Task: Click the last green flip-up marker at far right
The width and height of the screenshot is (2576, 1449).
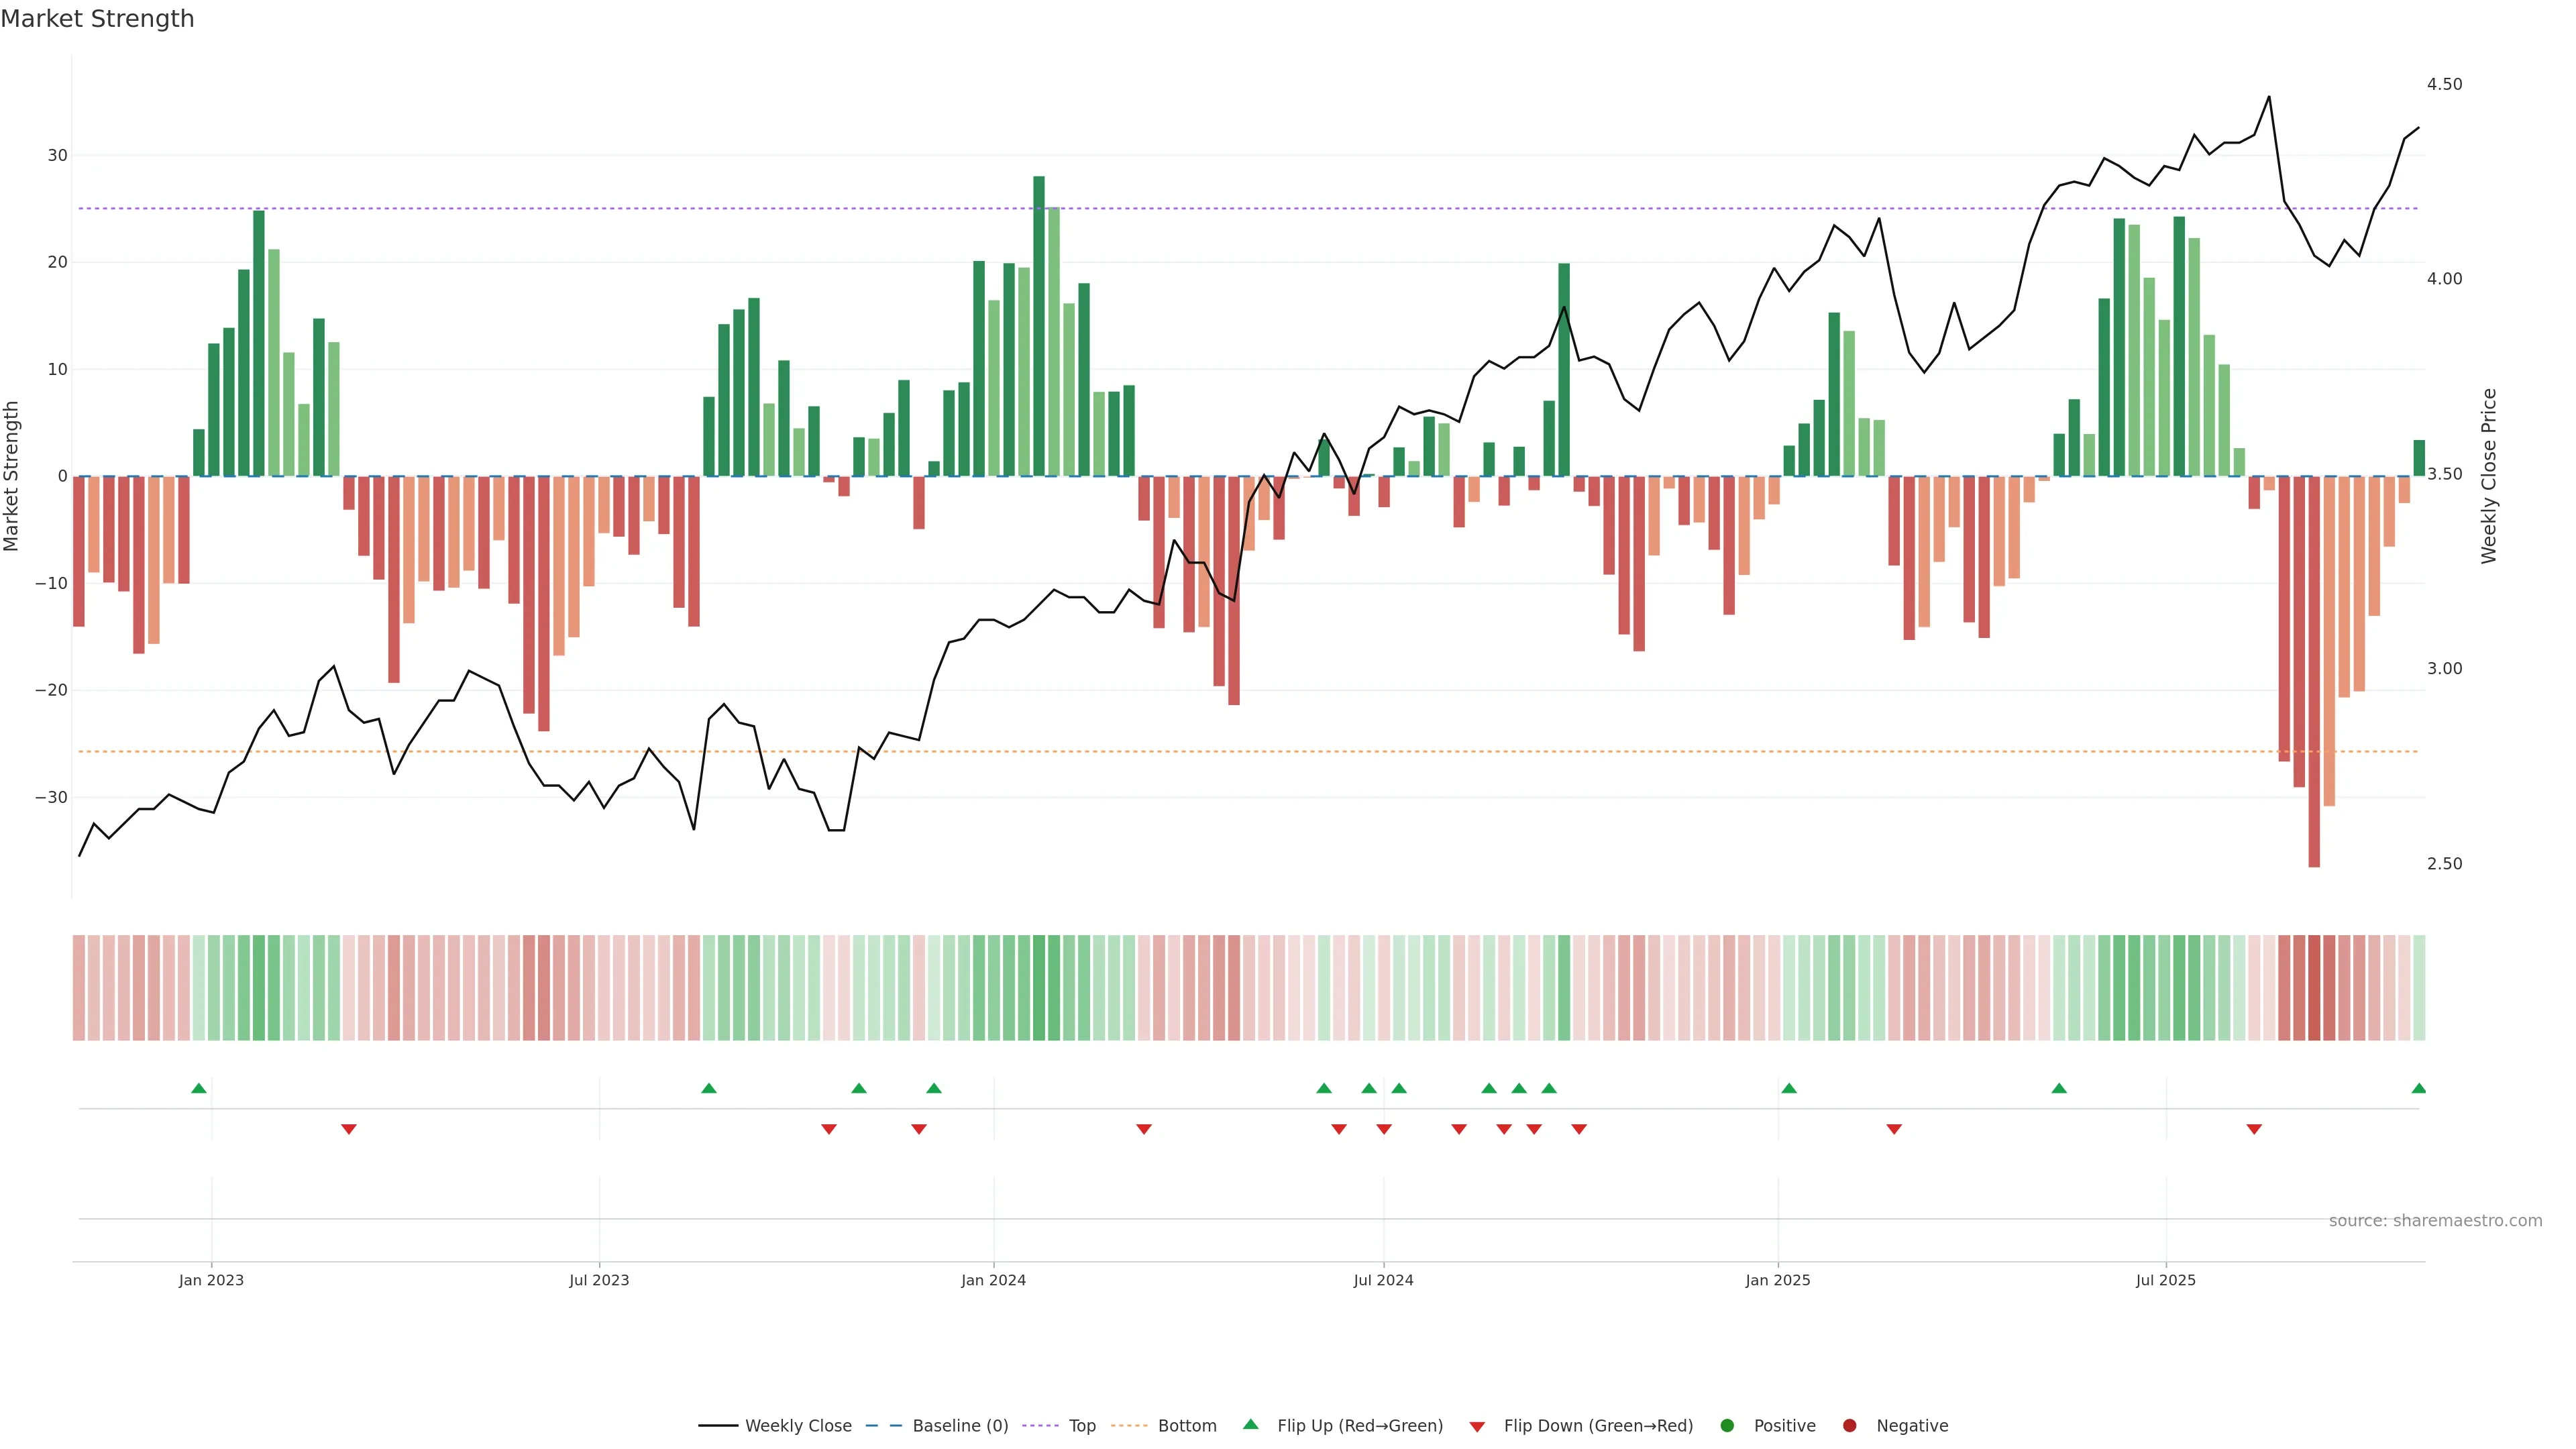Action: pos(2418,1088)
